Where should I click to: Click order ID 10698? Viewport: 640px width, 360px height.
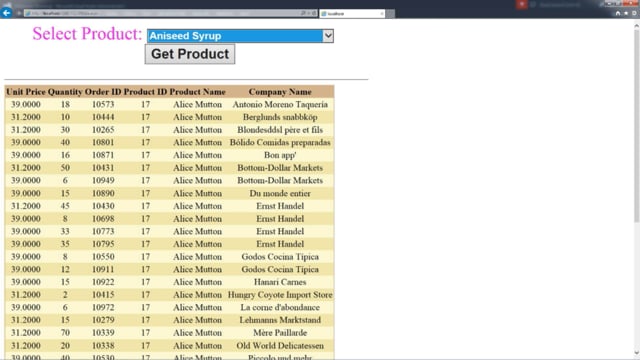click(x=103, y=219)
